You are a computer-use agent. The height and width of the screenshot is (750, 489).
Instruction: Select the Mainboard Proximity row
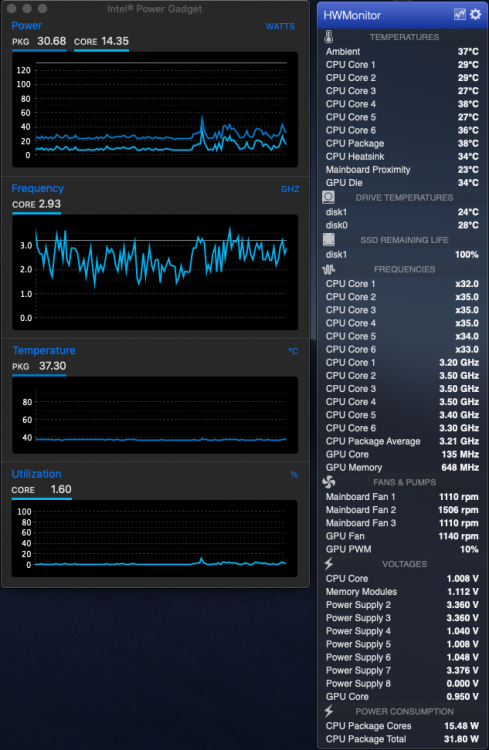coord(402,170)
